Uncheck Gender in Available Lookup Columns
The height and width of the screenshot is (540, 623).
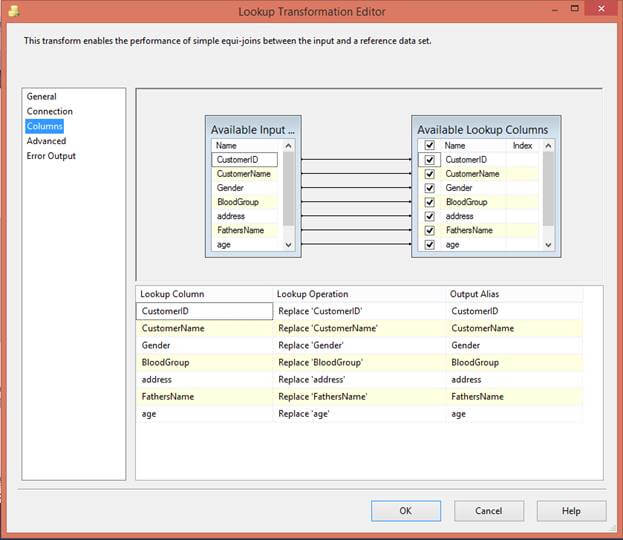pos(430,188)
